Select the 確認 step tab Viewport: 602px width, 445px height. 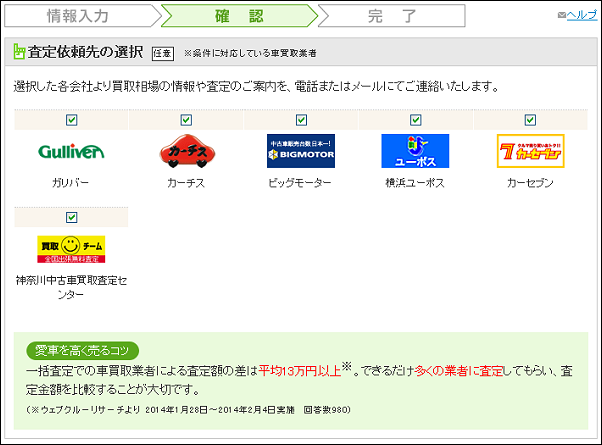click(x=239, y=16)
